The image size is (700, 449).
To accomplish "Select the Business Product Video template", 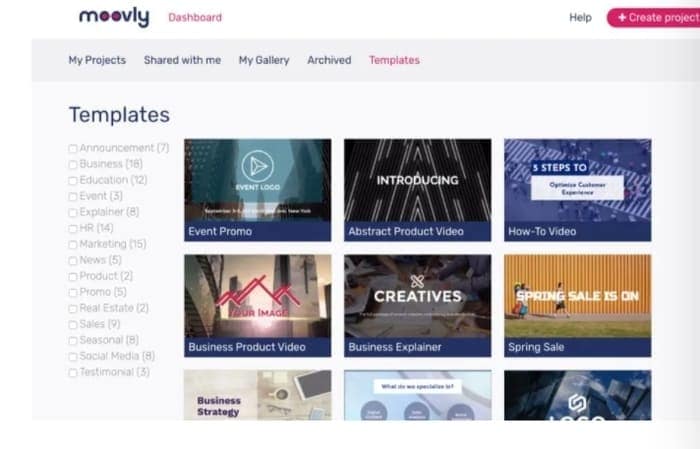I will 258,306.
